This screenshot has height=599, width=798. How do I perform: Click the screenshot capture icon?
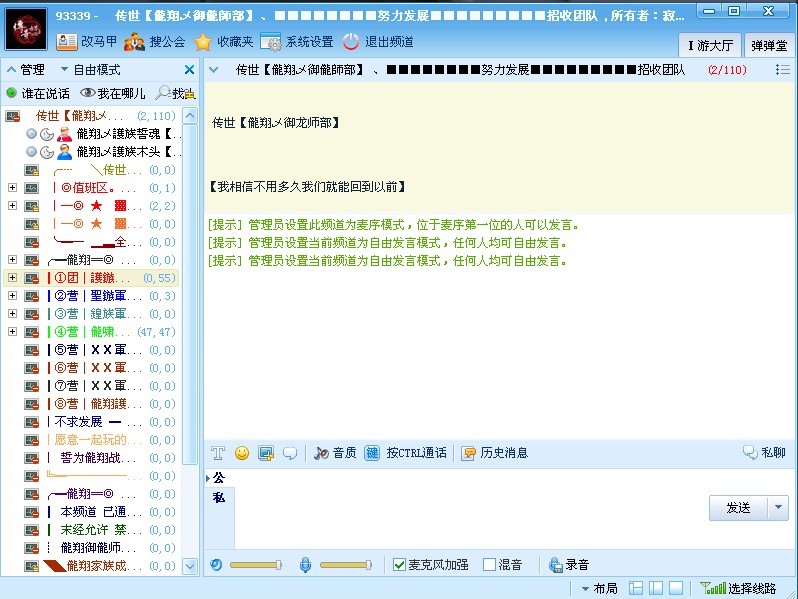point(266,452)
